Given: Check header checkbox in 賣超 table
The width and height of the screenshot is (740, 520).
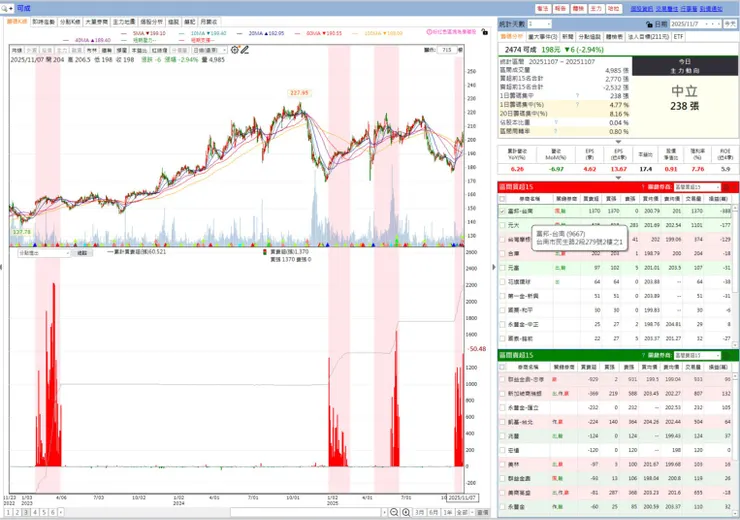Looking at the screenshot, I should click(502, 367).
